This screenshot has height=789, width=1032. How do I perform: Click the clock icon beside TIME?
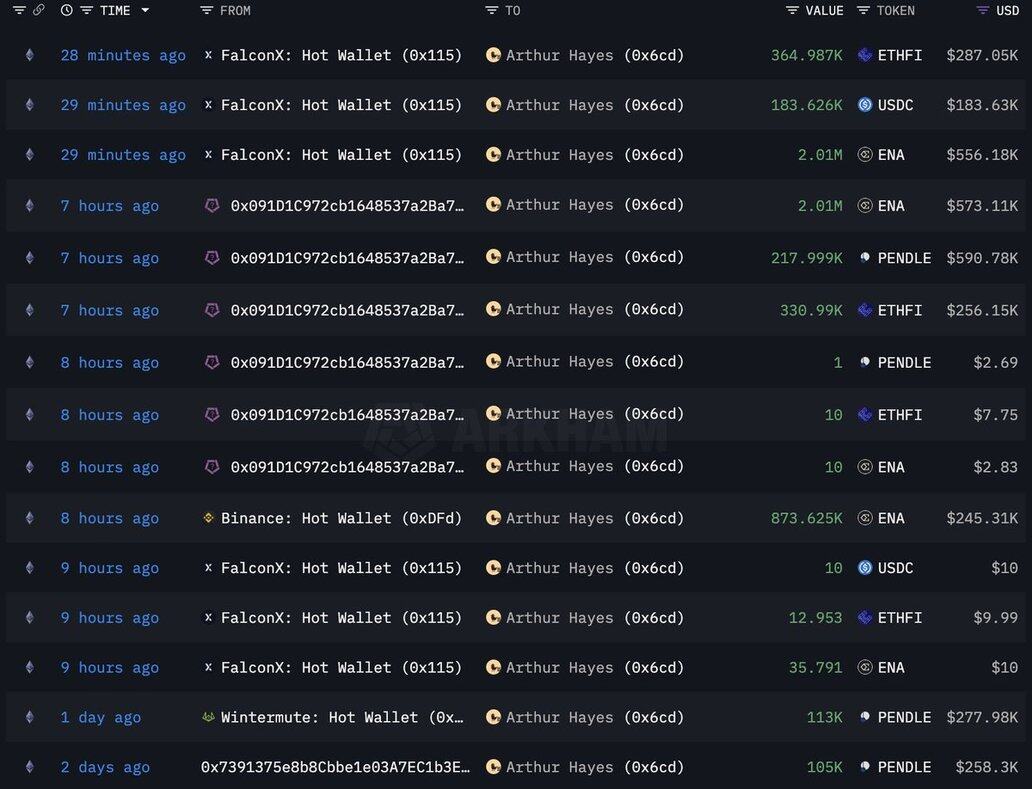click(67, 10)
